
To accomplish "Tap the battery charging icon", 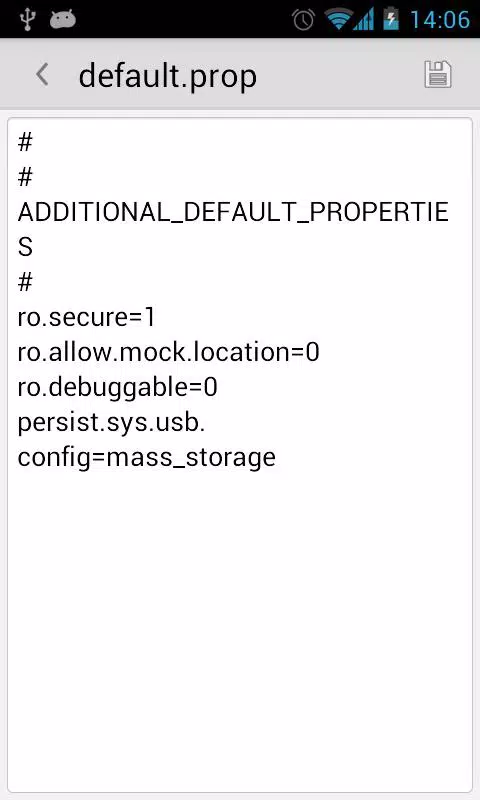I will click(x=391, y=19).
